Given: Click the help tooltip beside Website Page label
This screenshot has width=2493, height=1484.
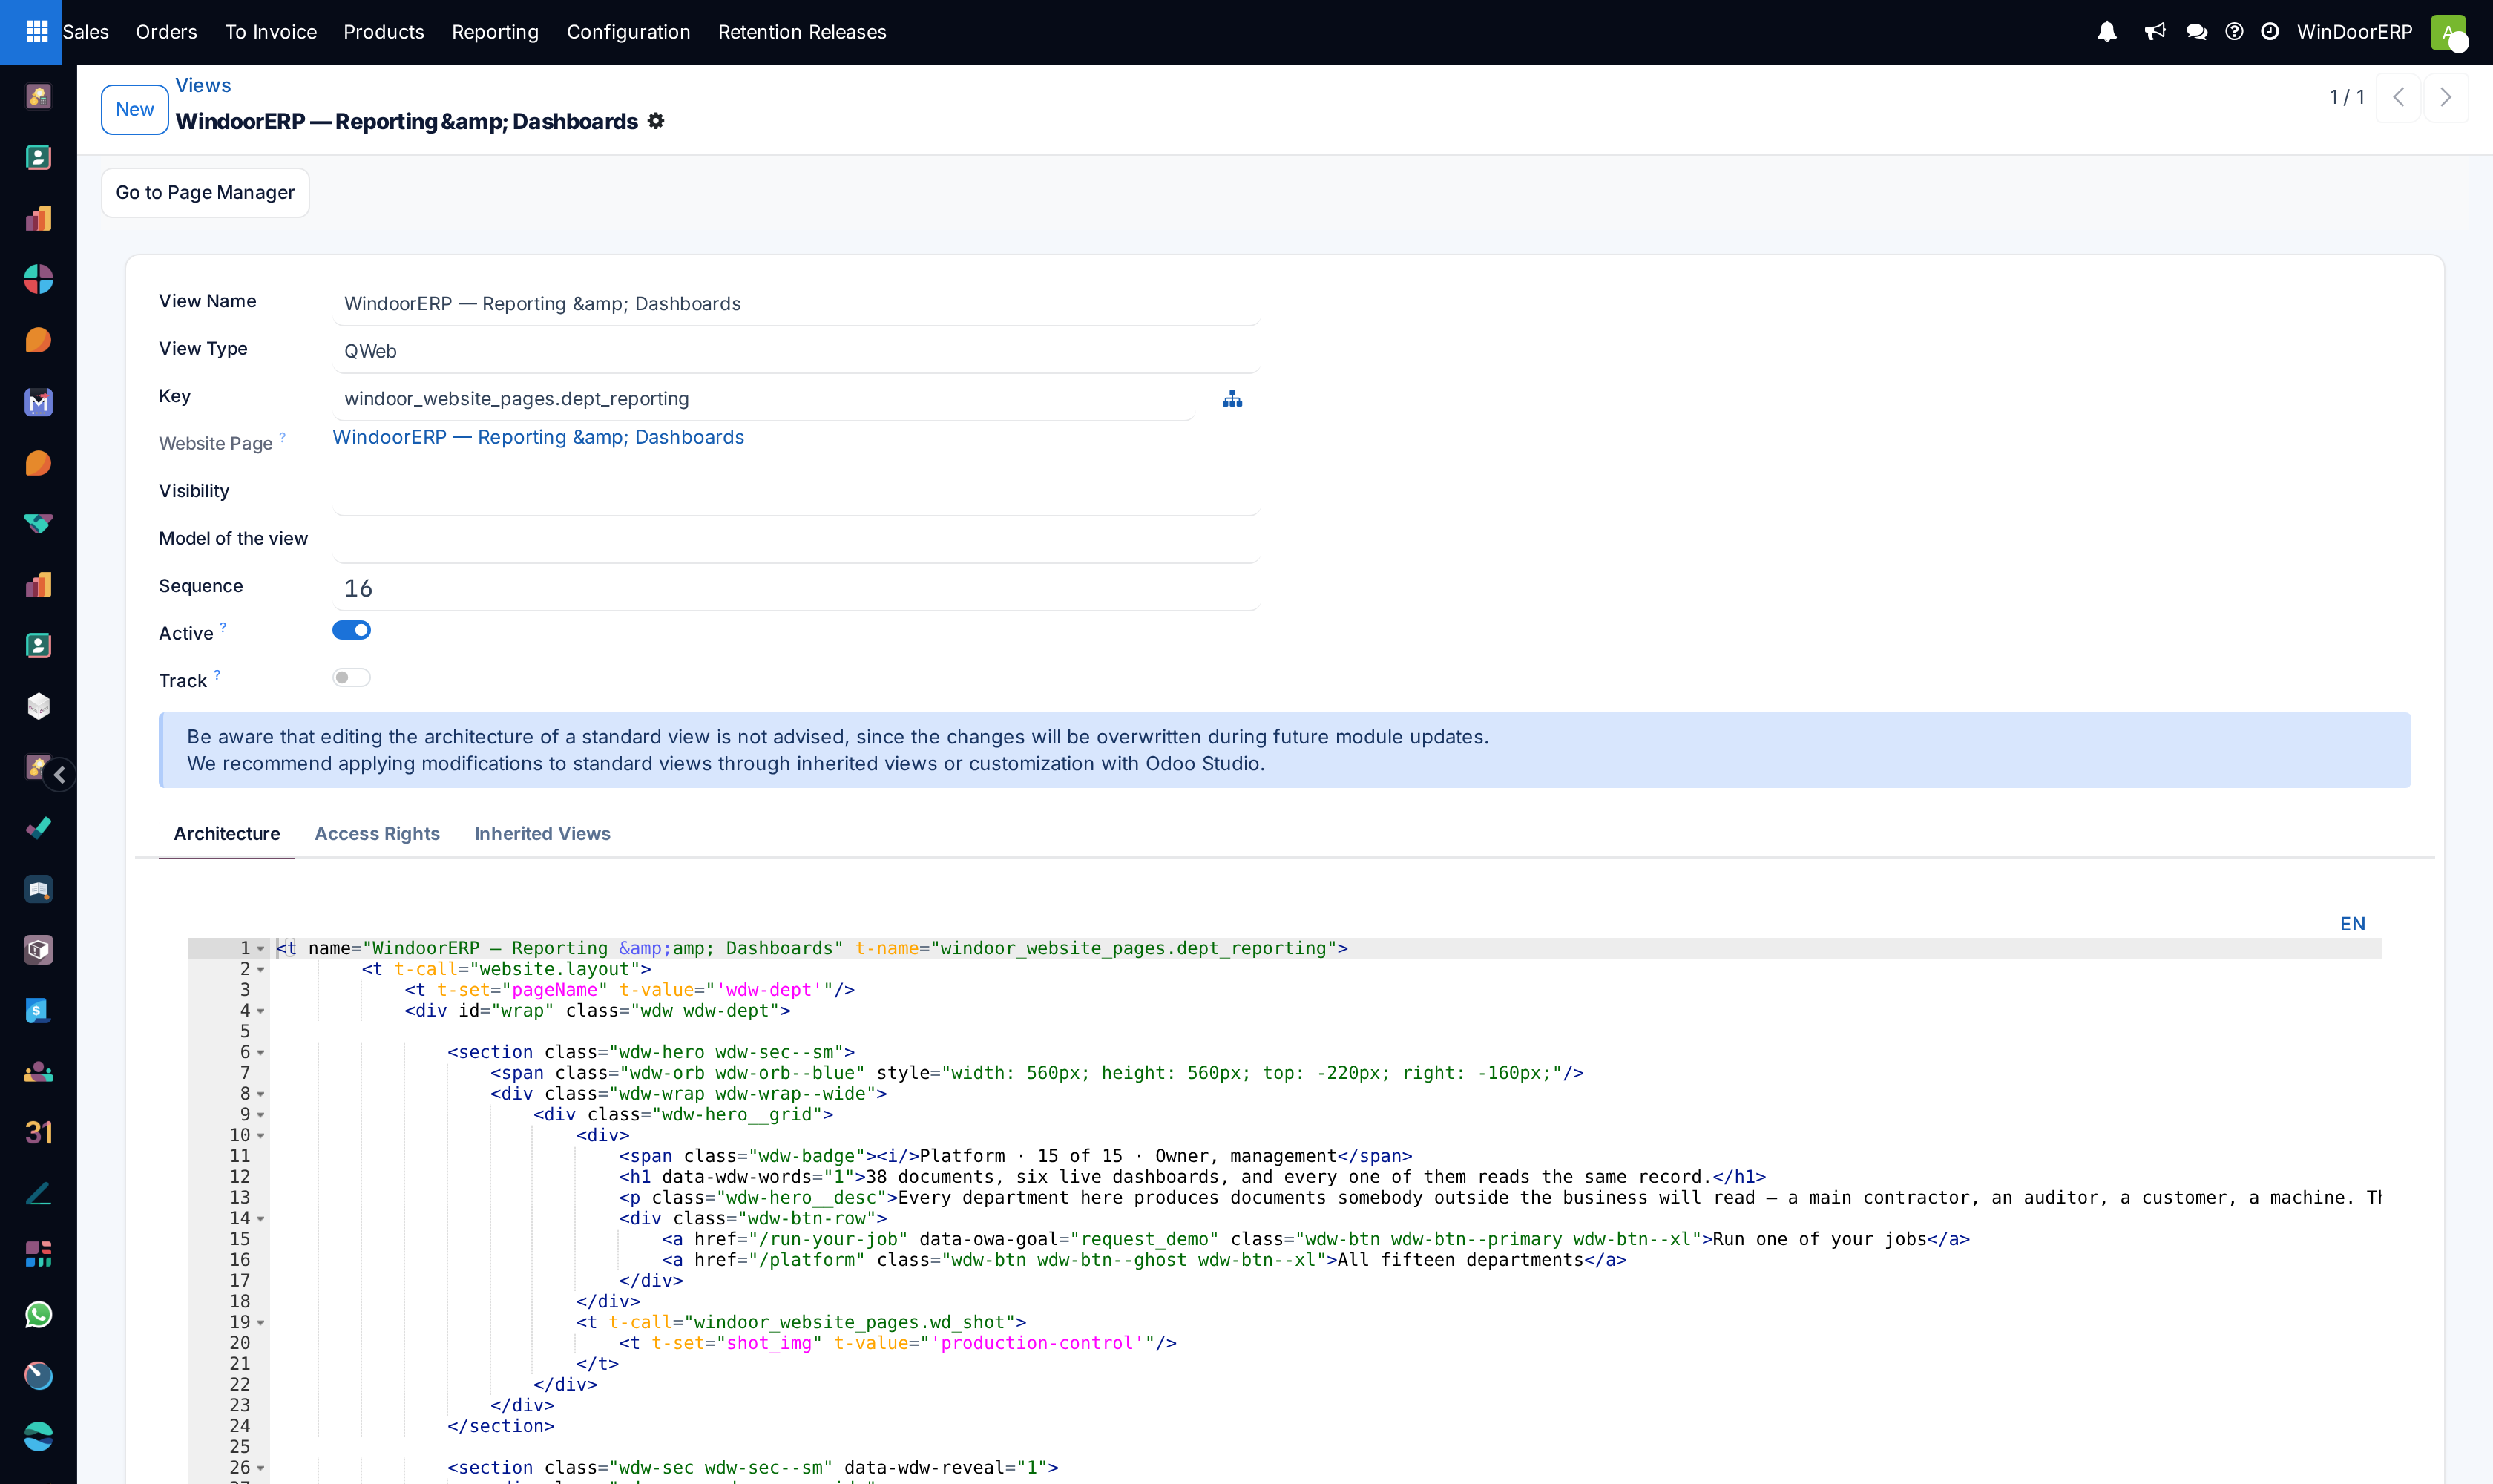Looking at the screenshot, I should [x=282, y=437].
